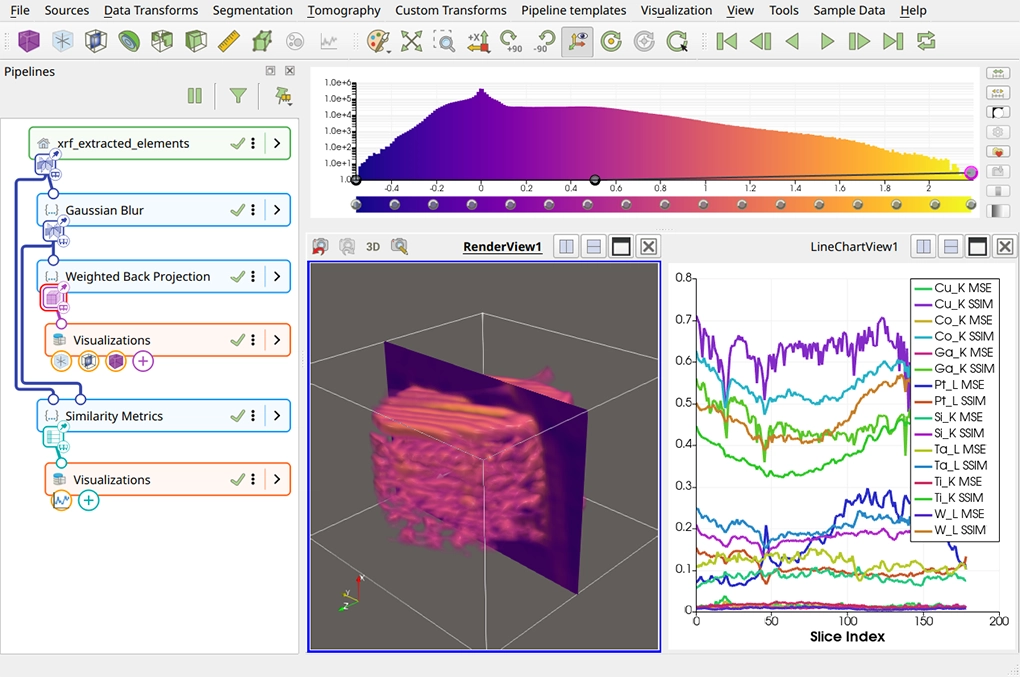Add the Outline module snowflake icon
This screenshot has width=1020, height=677.
coord(62,41)
